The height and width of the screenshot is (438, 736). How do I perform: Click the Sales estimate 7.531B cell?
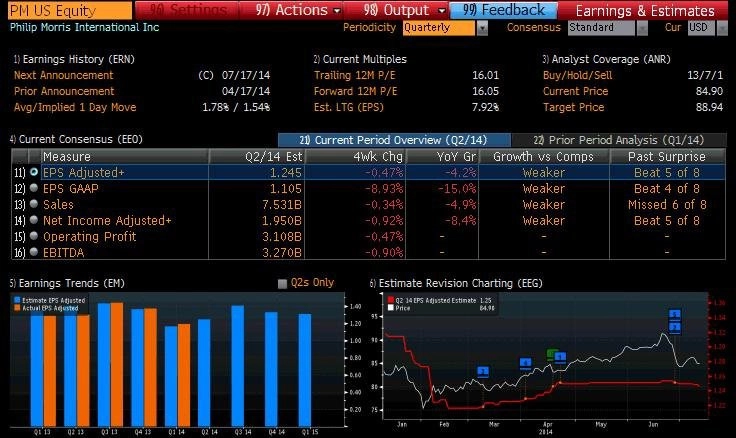coord(282,205)
